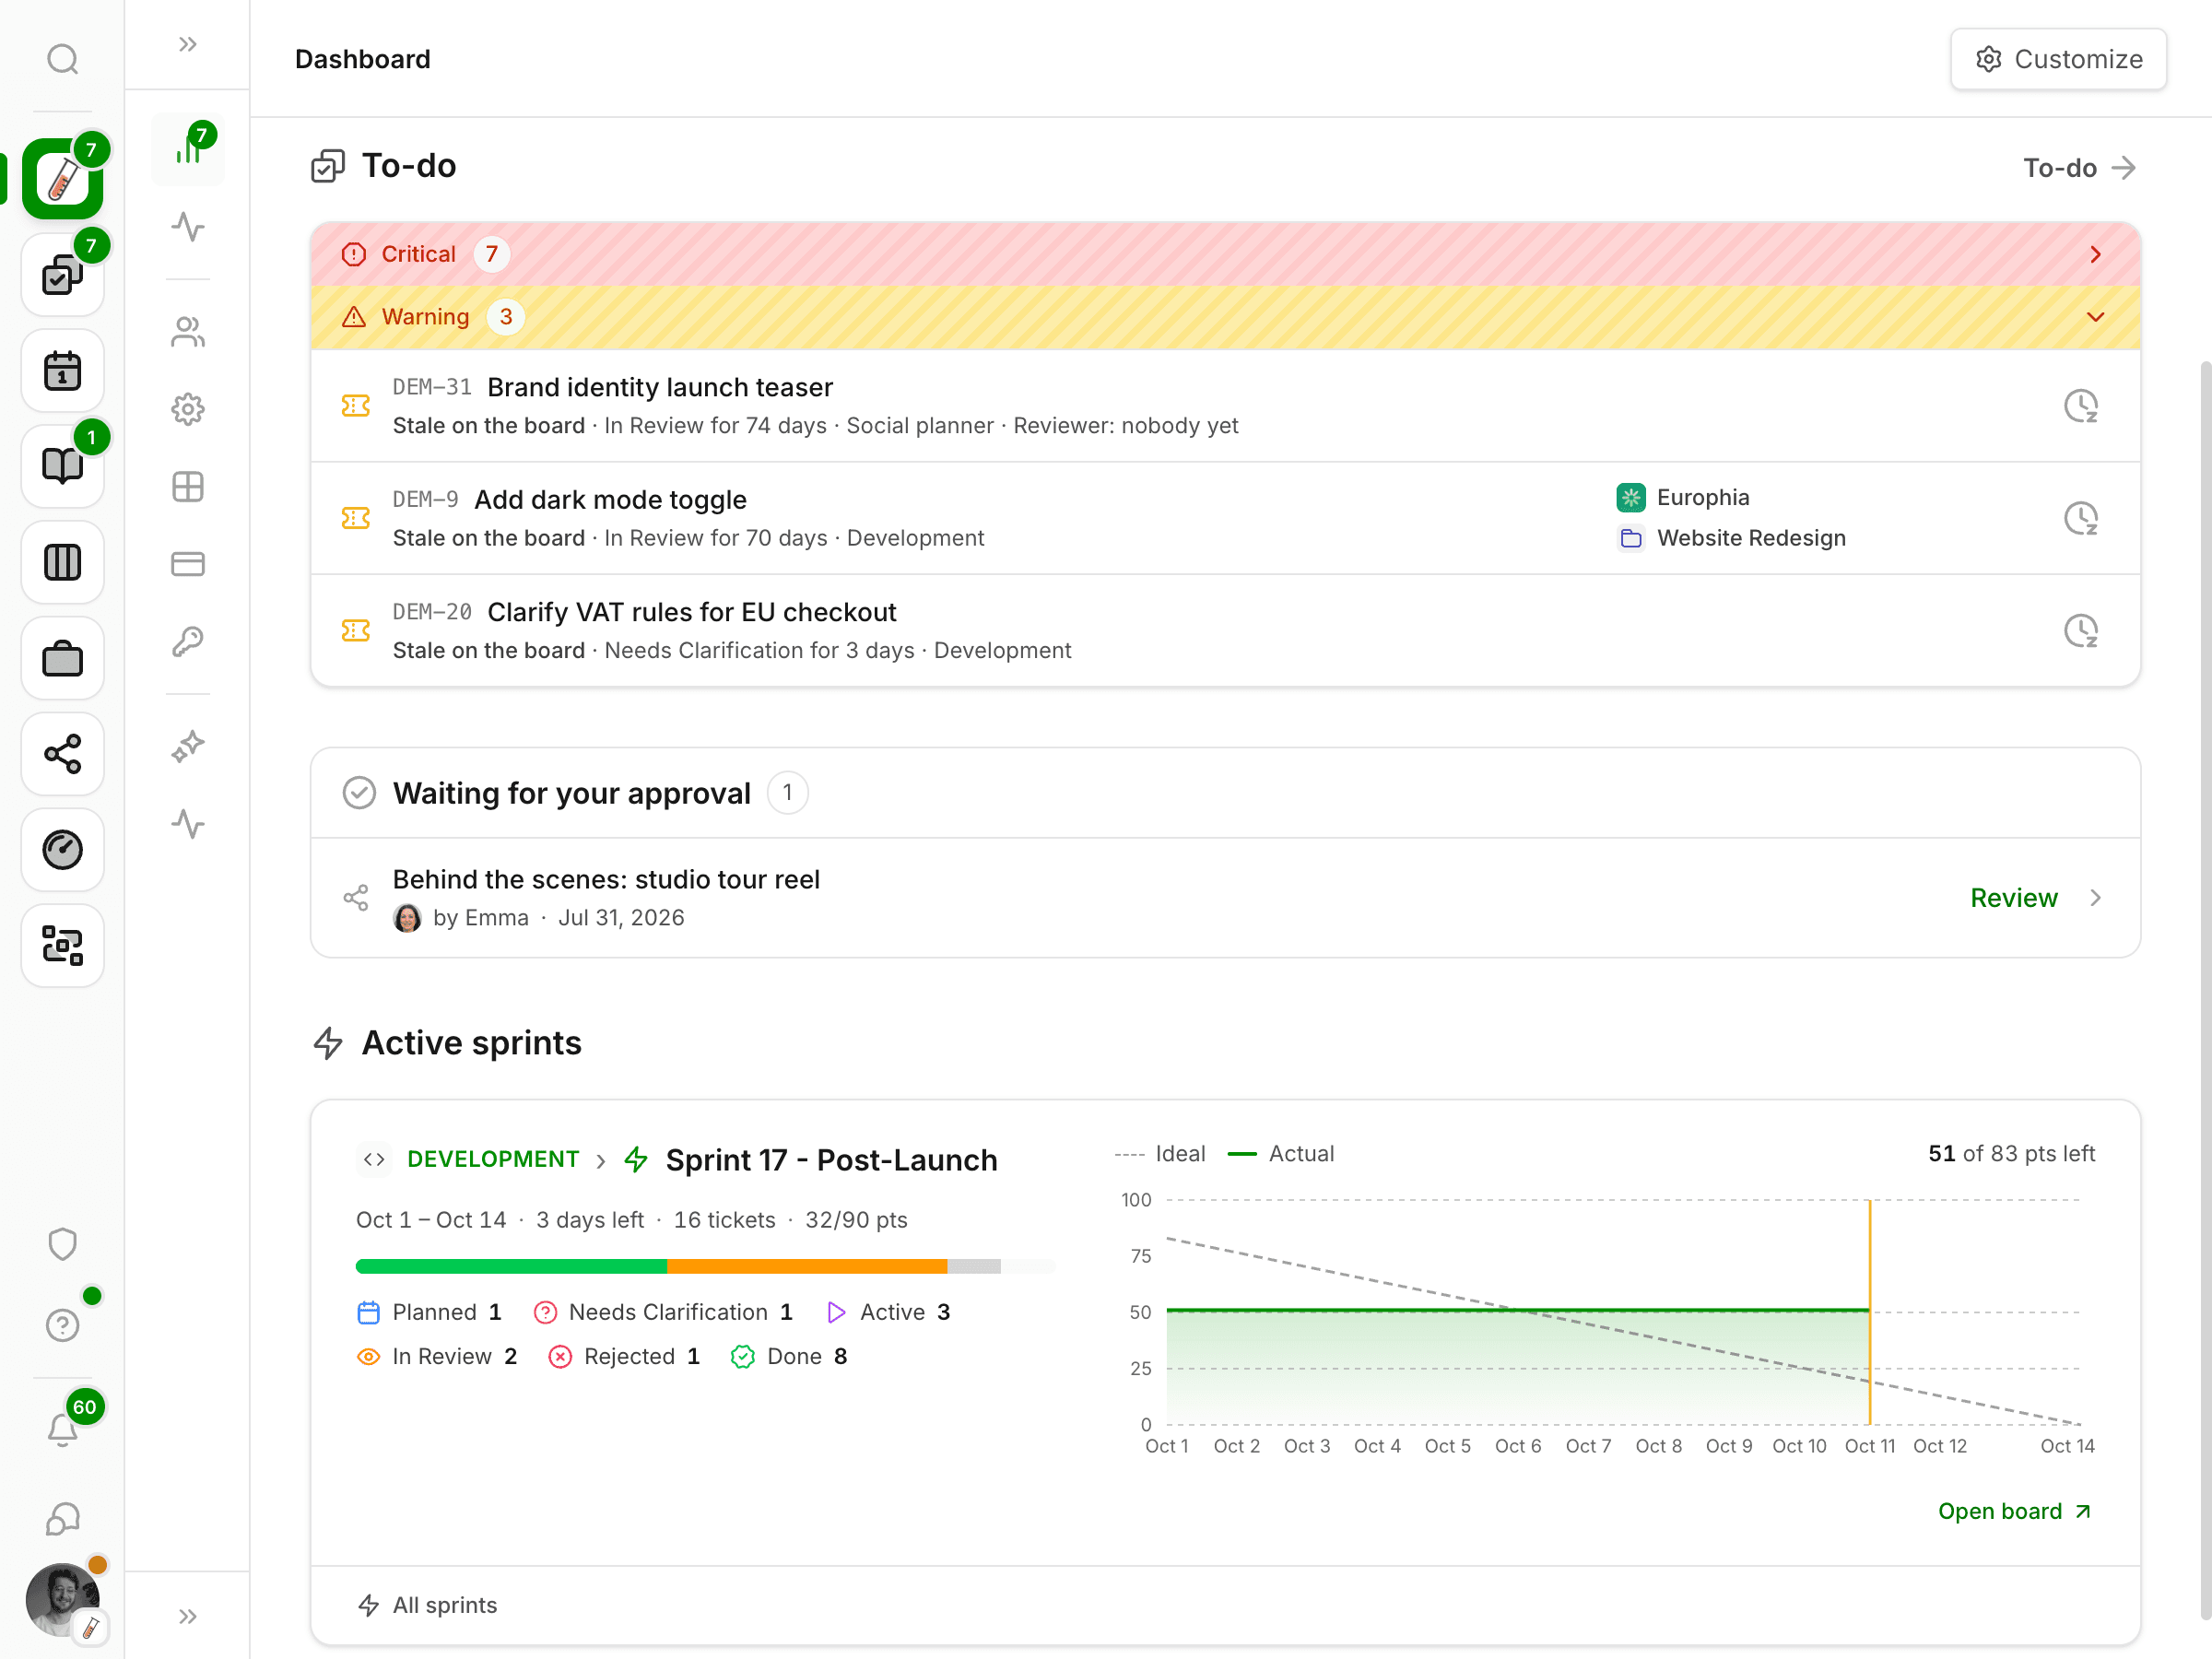Open the key access icon

[188, 641]
